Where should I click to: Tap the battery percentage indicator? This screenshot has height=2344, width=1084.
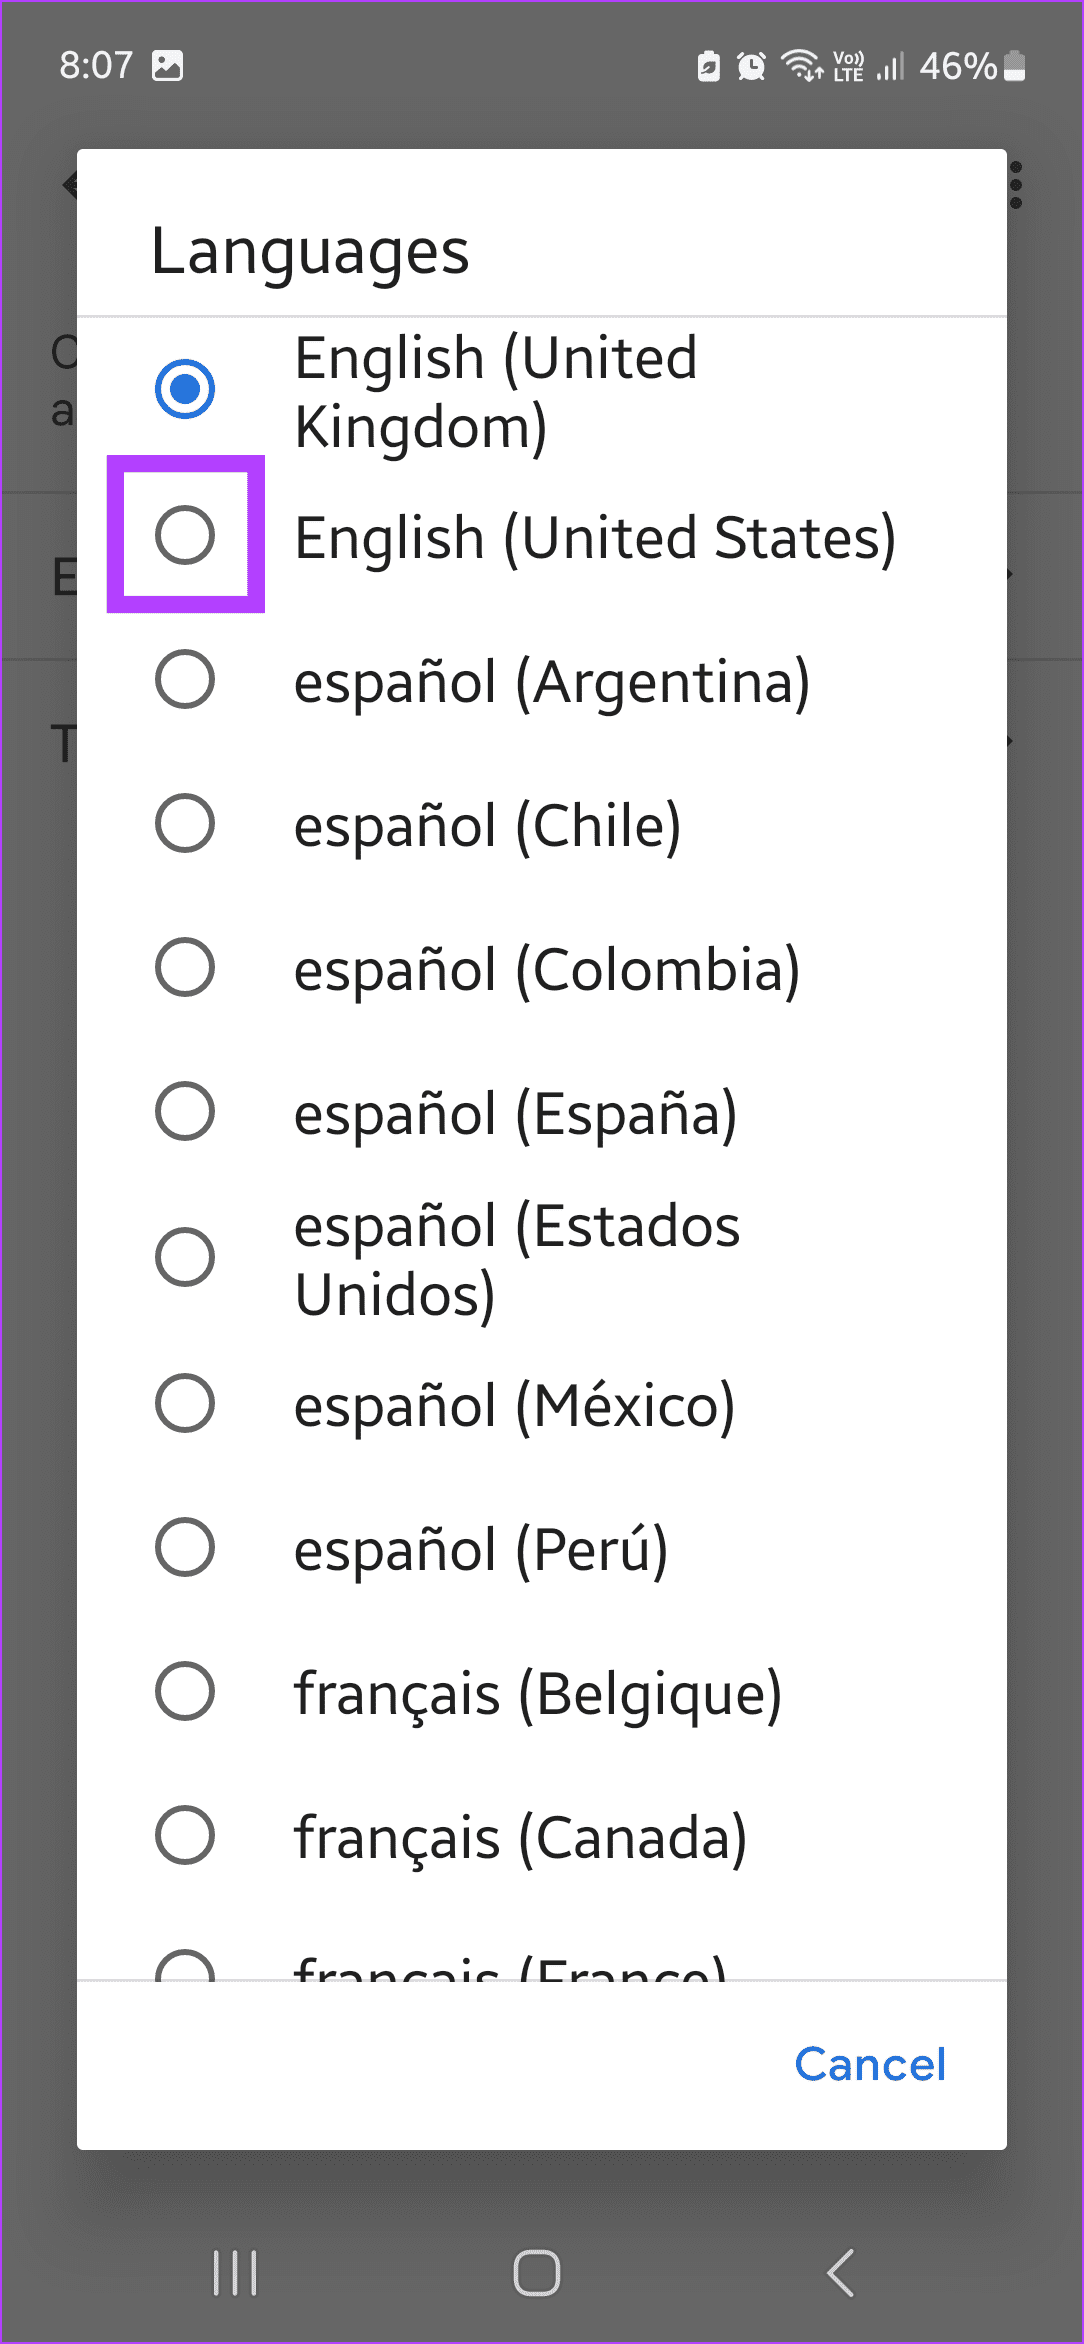click(x=958, y=66)
